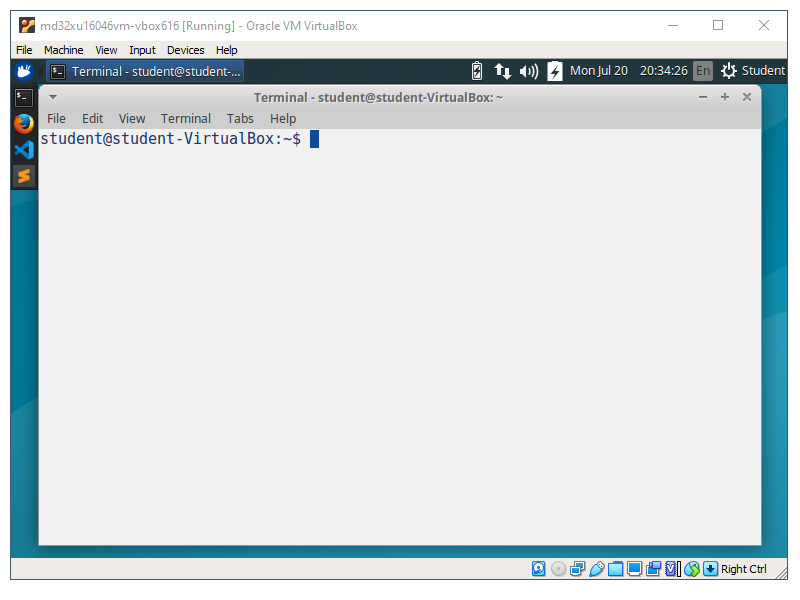Open the Student user session menu
This screenshot has width=800, height=600.
[x=753, y=71]
